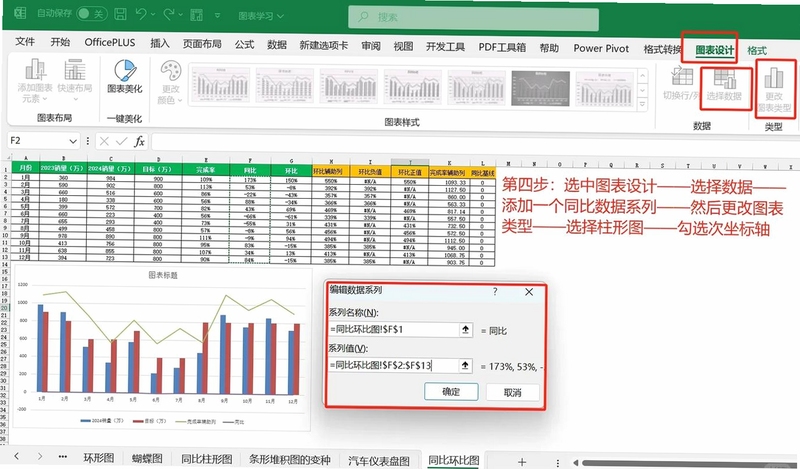
Task: Click collapse-dialog arrow beside 系列值 field
Action: [x=465, y=366]
